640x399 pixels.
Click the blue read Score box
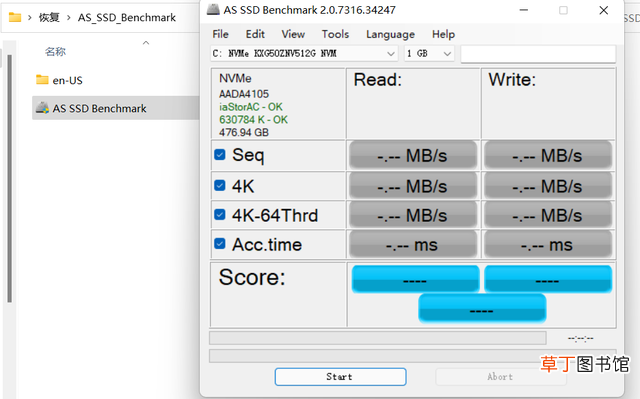pos(416,279)
